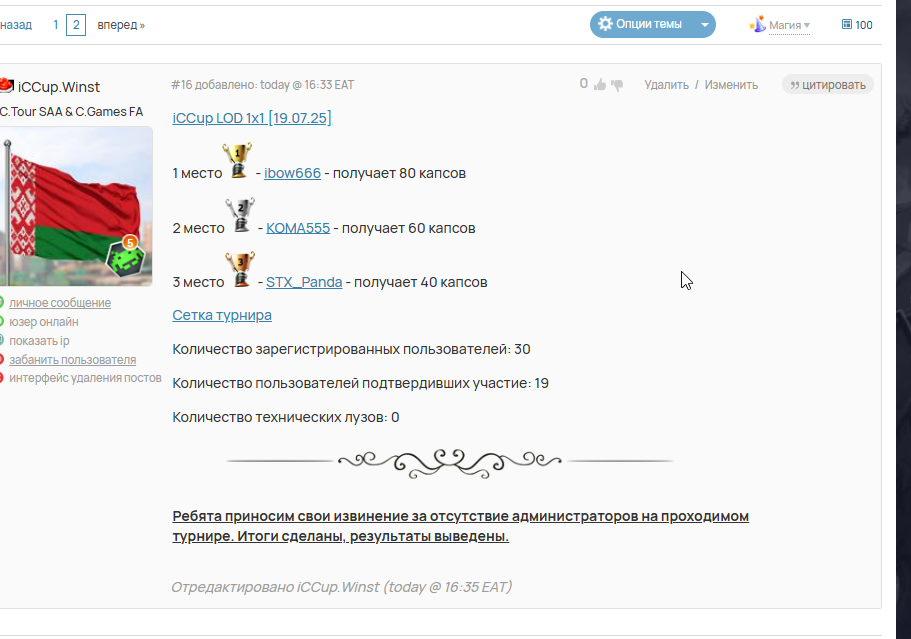The image size is (911, 639).
Task: Click the party hat Магия icon
Action: 758,24
